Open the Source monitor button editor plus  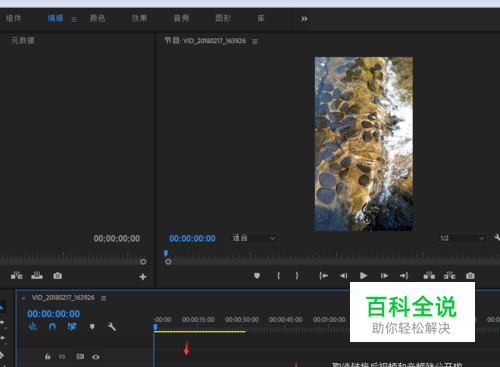(x=143, y=277)
